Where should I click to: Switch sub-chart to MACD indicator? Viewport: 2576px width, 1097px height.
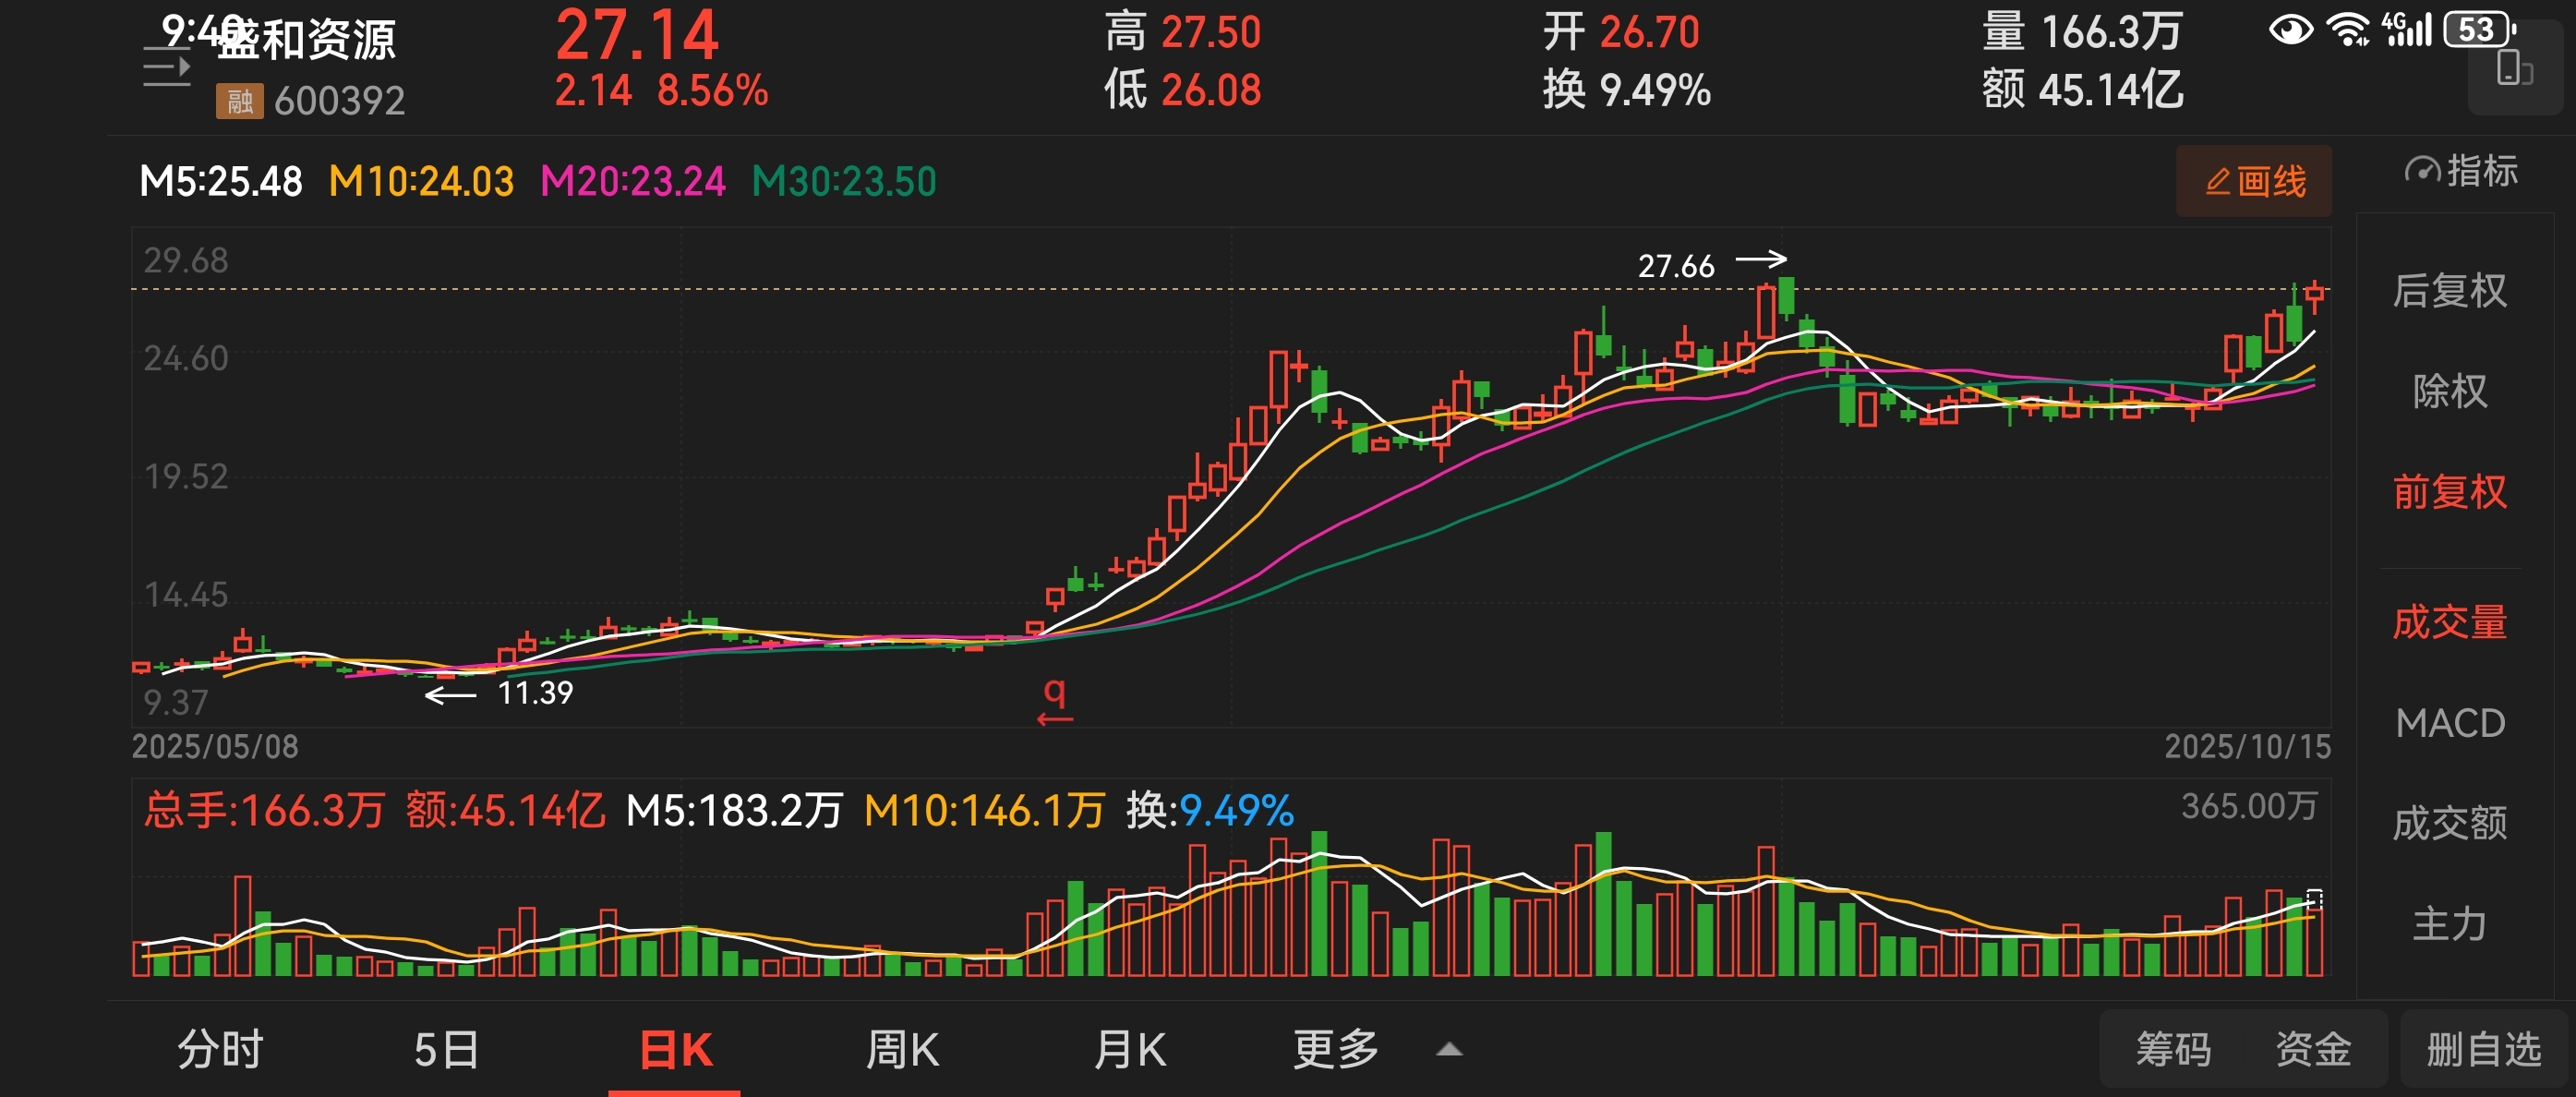pos(2449,723)
